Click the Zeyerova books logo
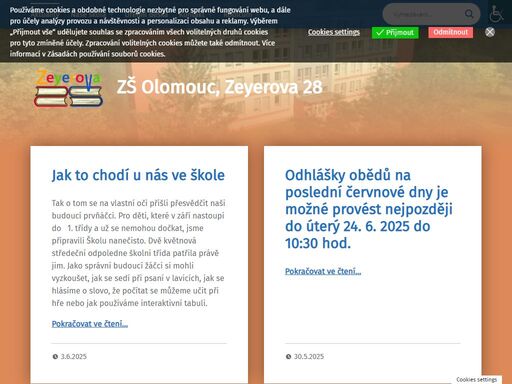 [68, 88]
